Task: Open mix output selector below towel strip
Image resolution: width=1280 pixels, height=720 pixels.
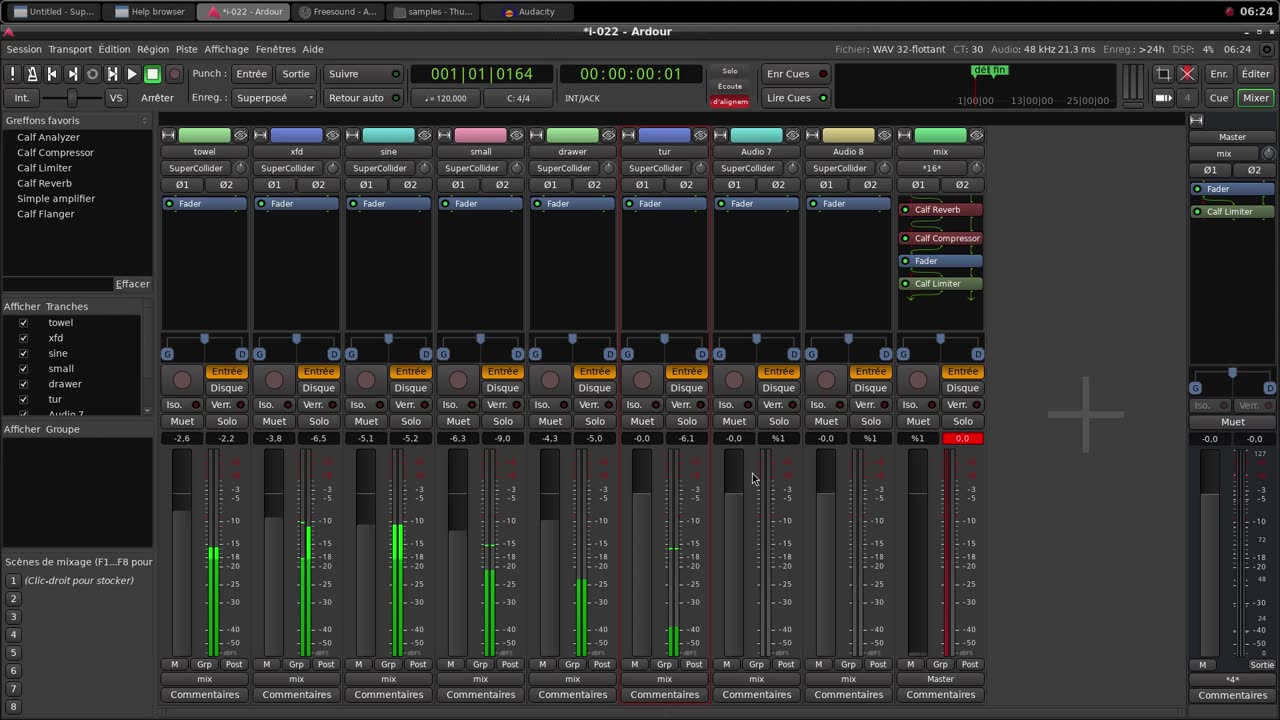Action: pyautogui.click(x=204, y=679)
